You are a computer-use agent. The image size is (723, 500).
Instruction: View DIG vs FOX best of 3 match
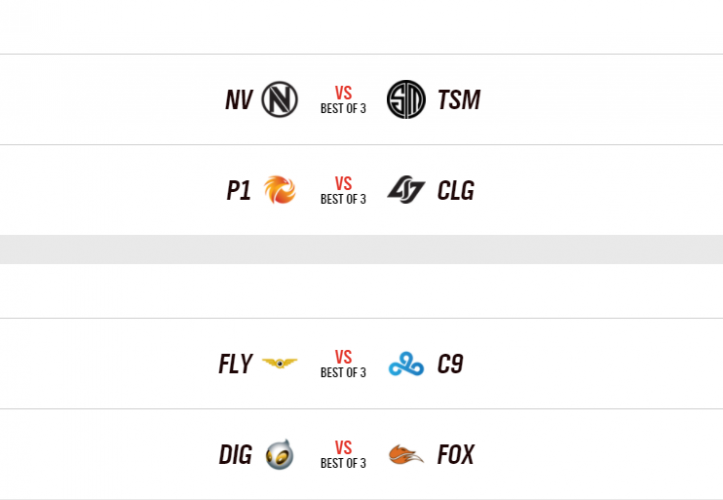[x=343, y=455]
